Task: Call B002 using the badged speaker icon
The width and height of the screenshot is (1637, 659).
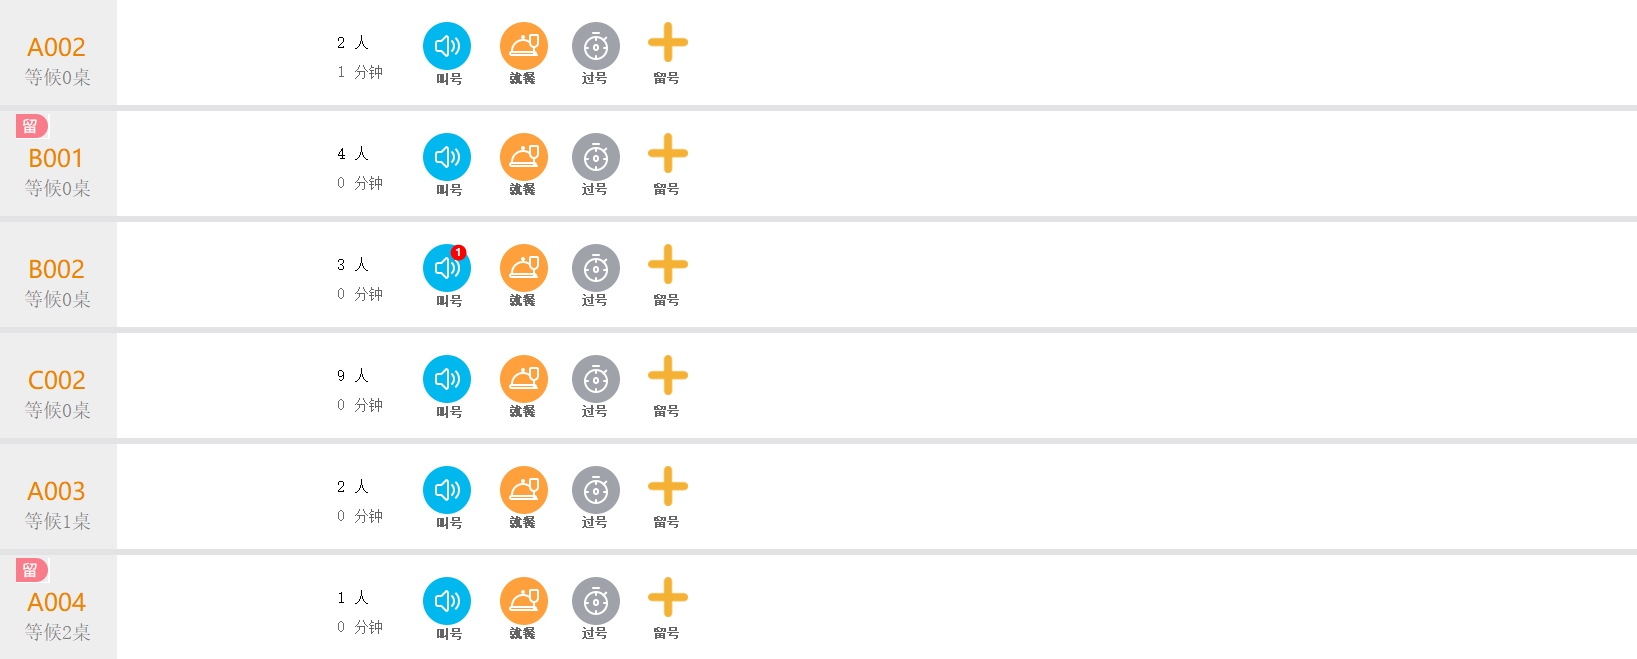Action: (x=447, y=268)
